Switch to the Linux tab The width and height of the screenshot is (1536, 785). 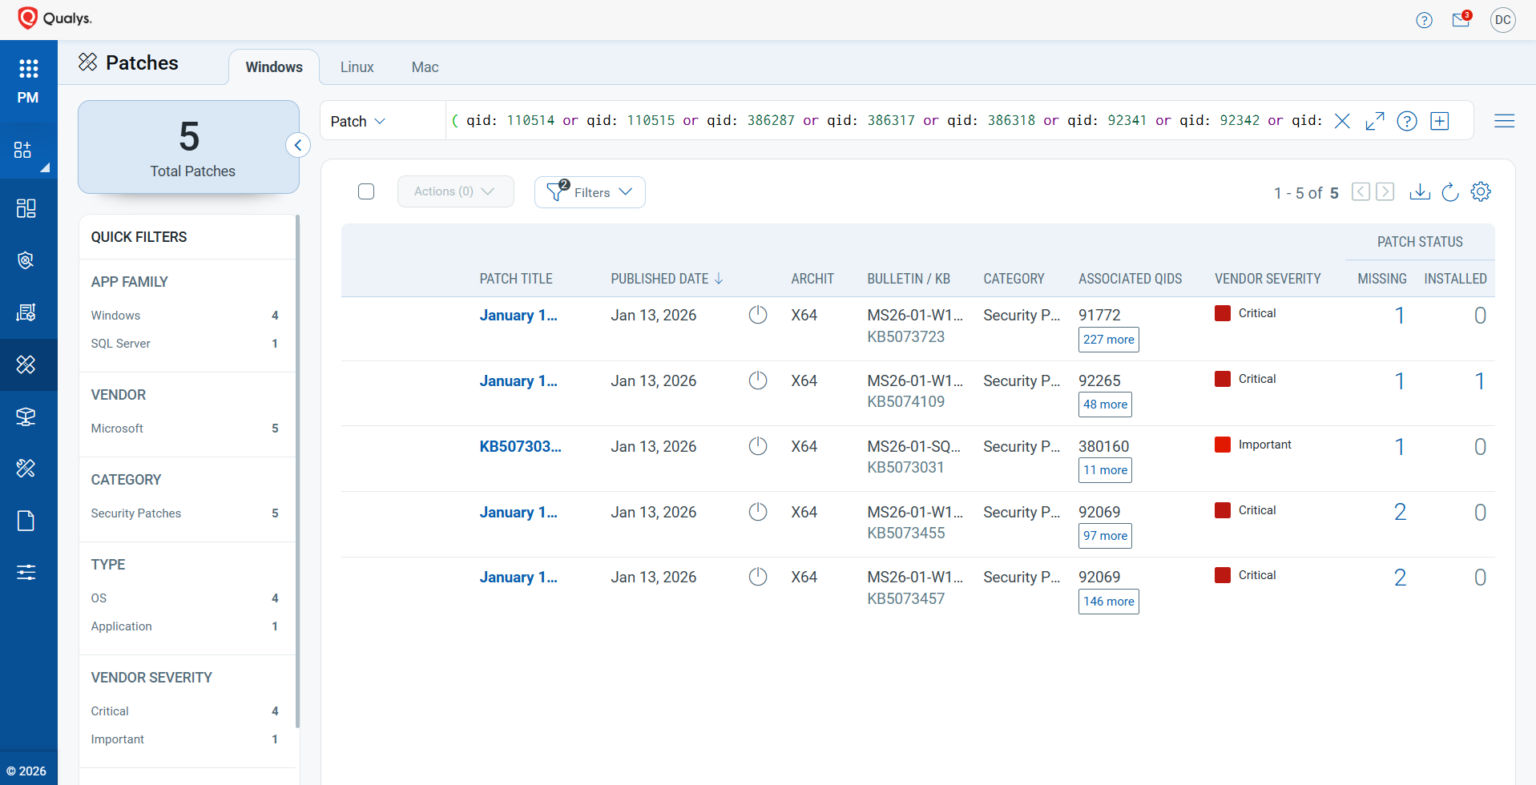click(x=357, y=67)
